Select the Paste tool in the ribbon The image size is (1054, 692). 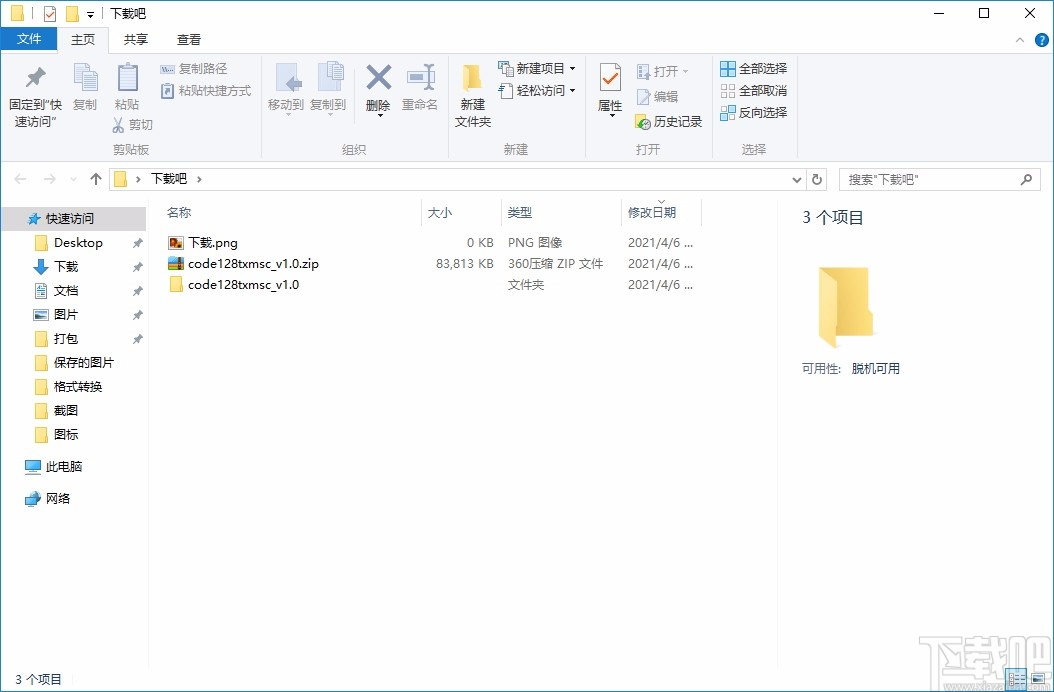pyautogui.click(x=127, y=90)
